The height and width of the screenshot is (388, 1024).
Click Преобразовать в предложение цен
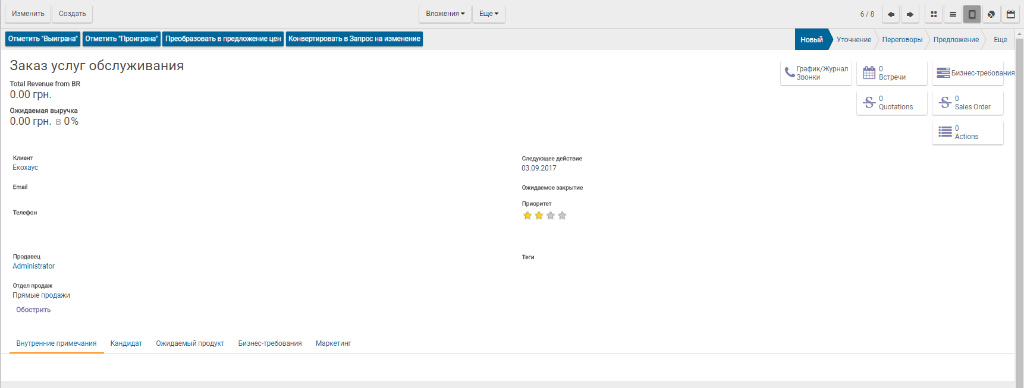(223, 39)
